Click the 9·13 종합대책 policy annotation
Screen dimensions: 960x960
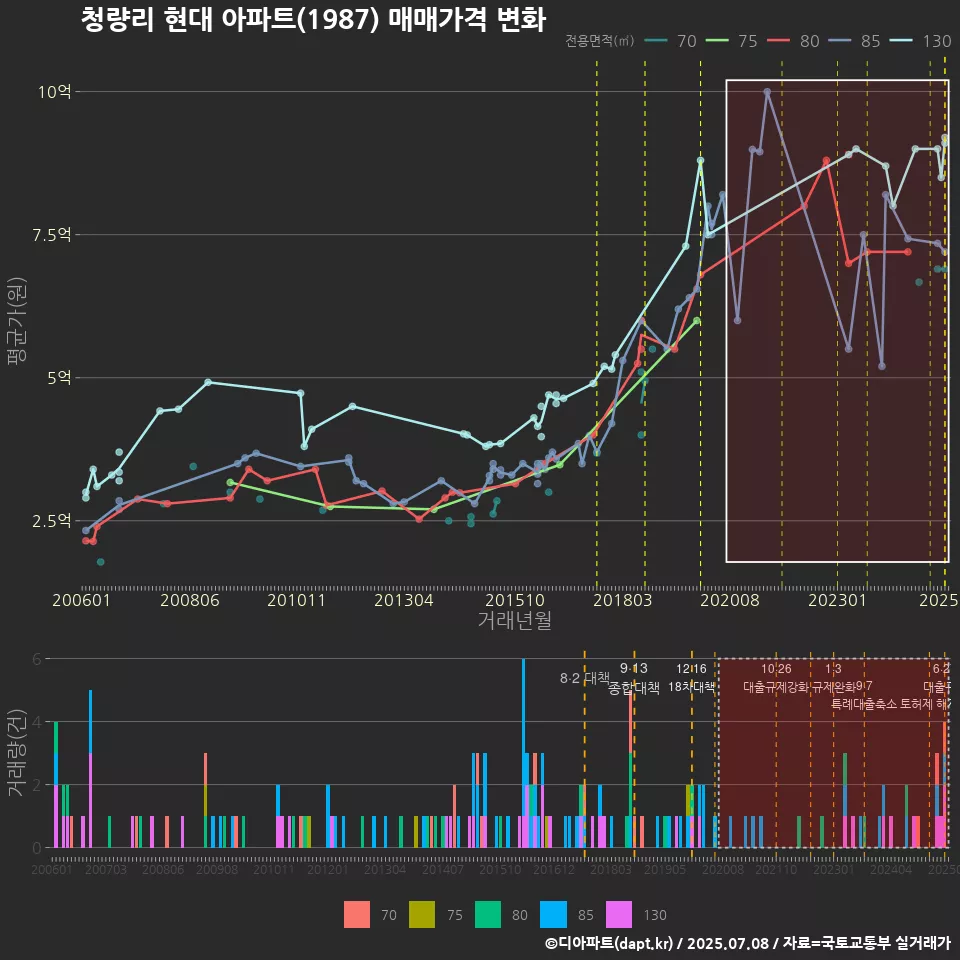[634, 678]
